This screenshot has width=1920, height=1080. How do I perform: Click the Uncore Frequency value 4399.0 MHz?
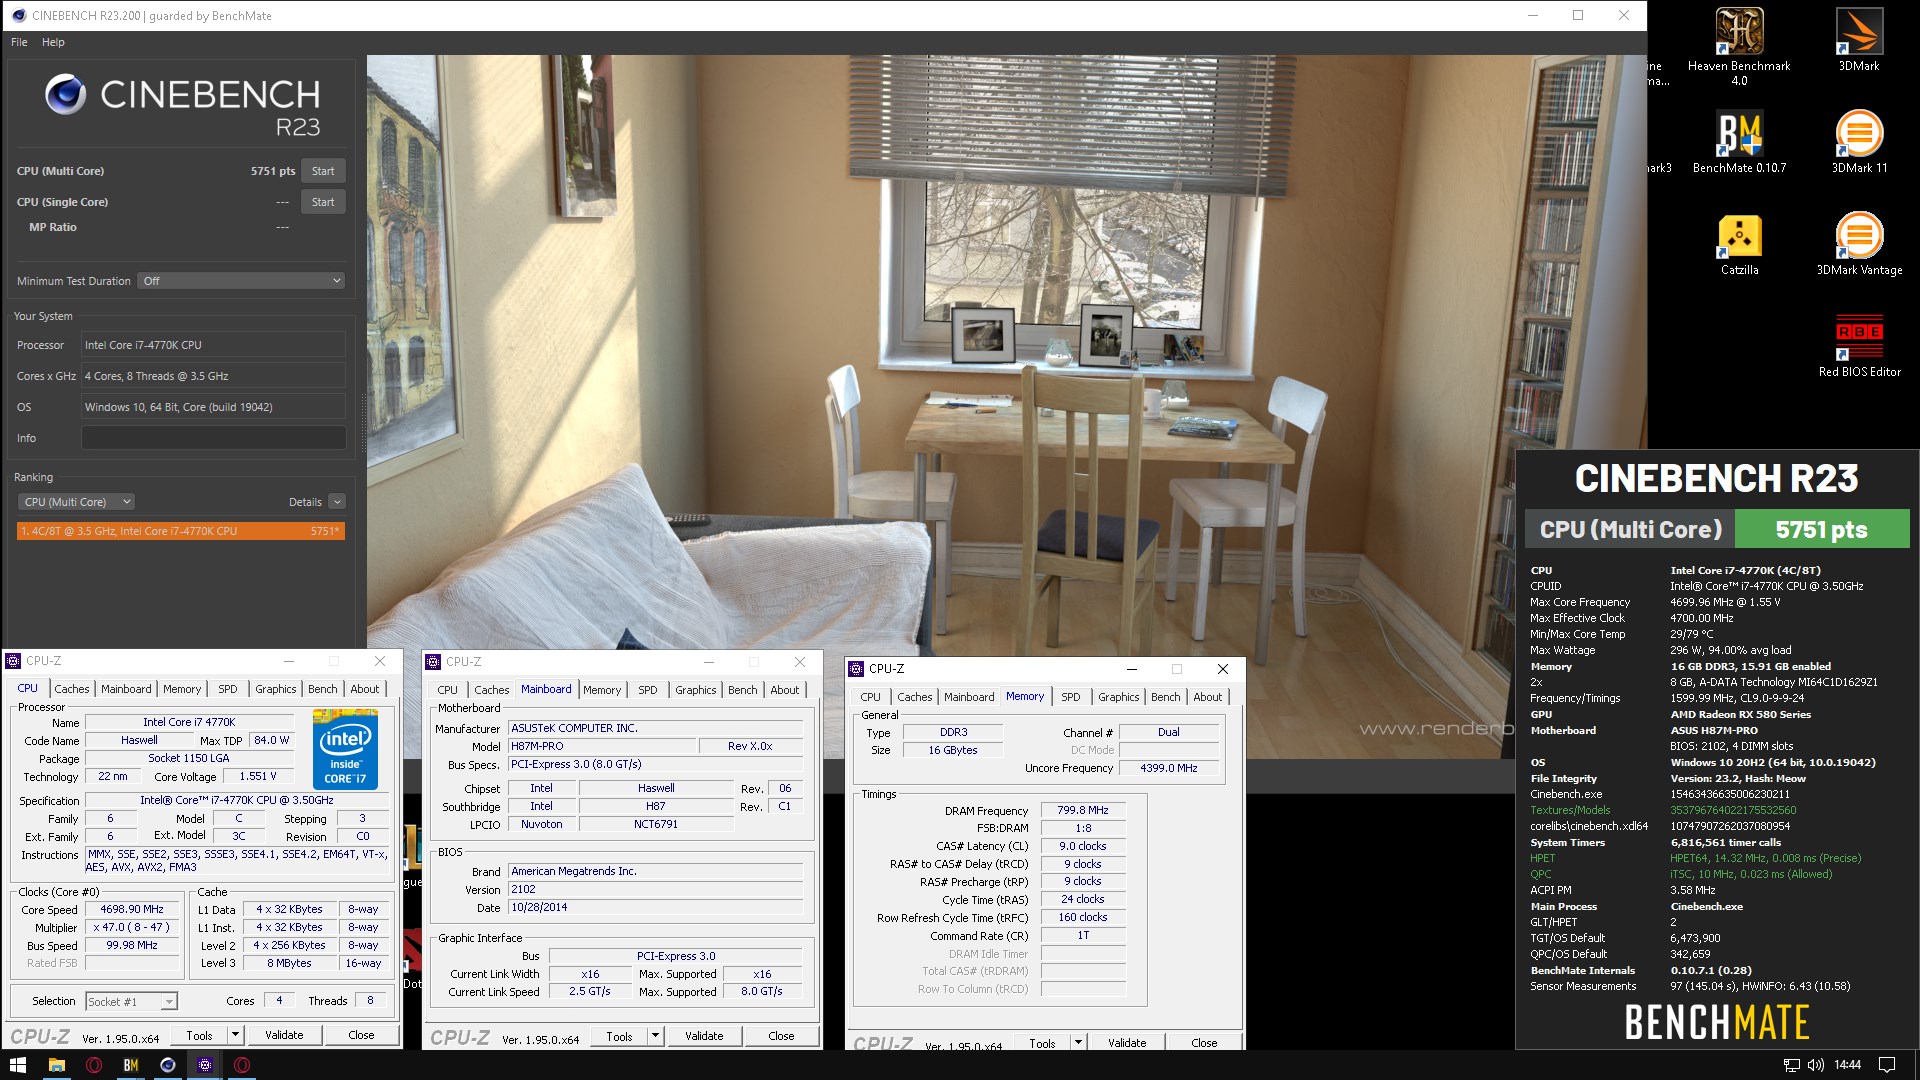coord(1168,768)
